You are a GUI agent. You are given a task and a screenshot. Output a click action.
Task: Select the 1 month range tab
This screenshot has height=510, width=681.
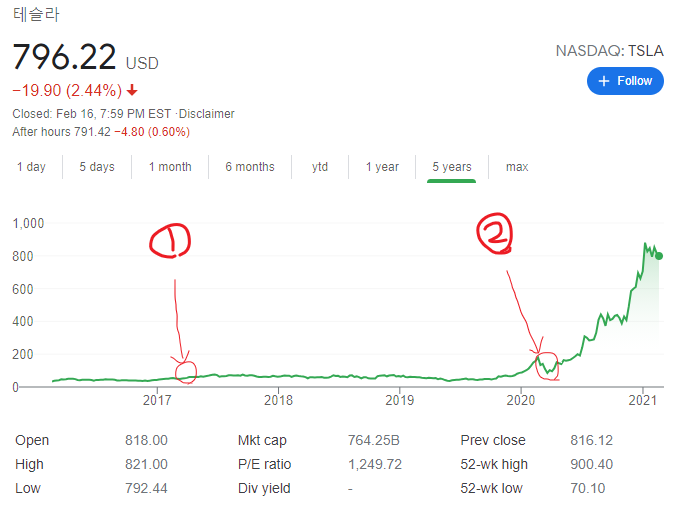coord(170,167)
